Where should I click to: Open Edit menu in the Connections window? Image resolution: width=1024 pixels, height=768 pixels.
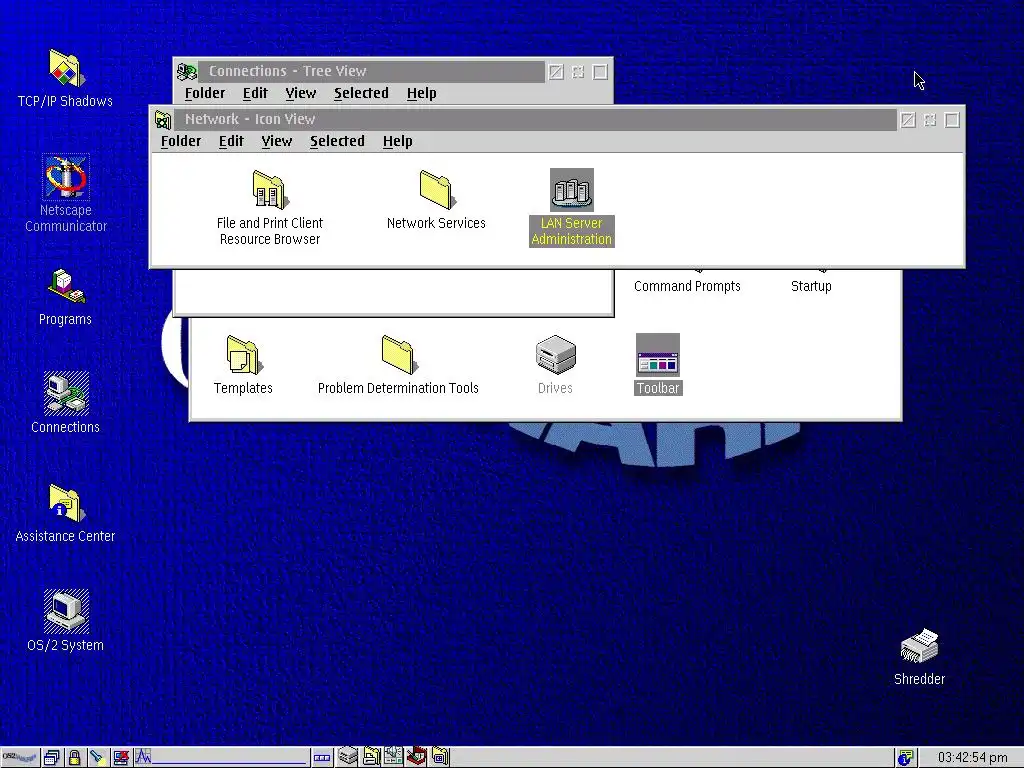(x=255, y=93)
